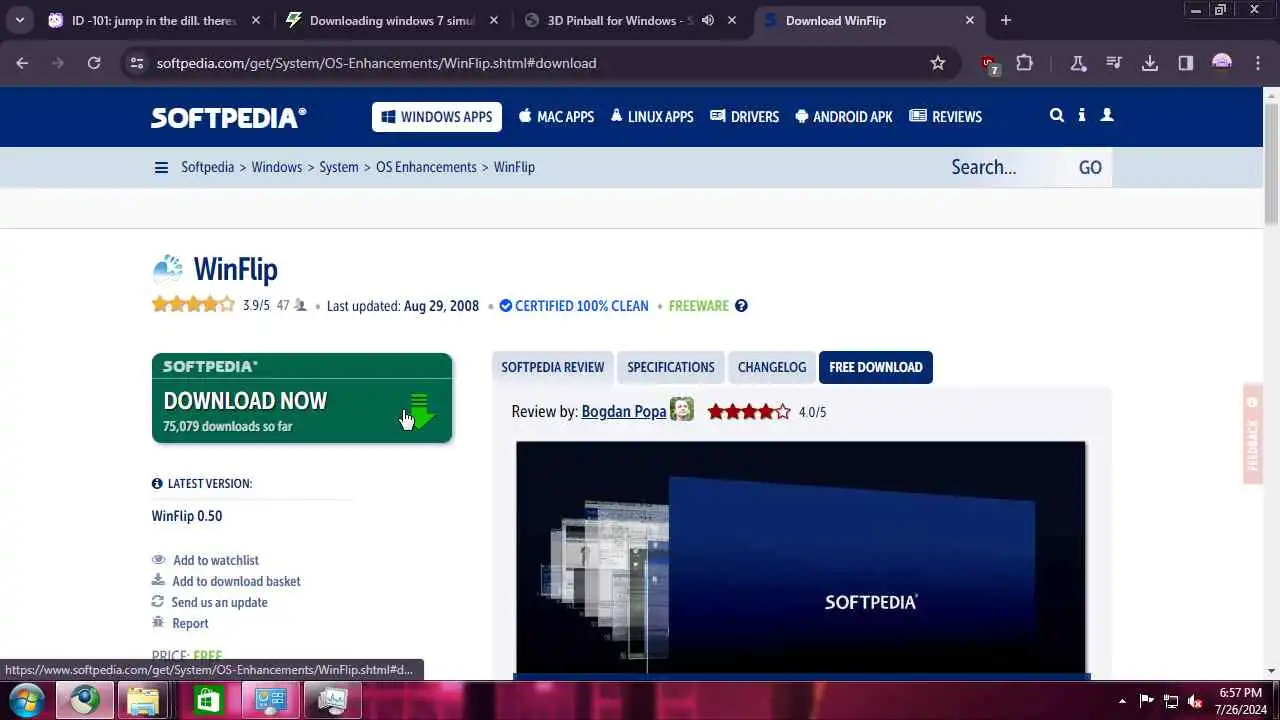Click the red 4.0/5 review stars

click(x=749, y=411)
